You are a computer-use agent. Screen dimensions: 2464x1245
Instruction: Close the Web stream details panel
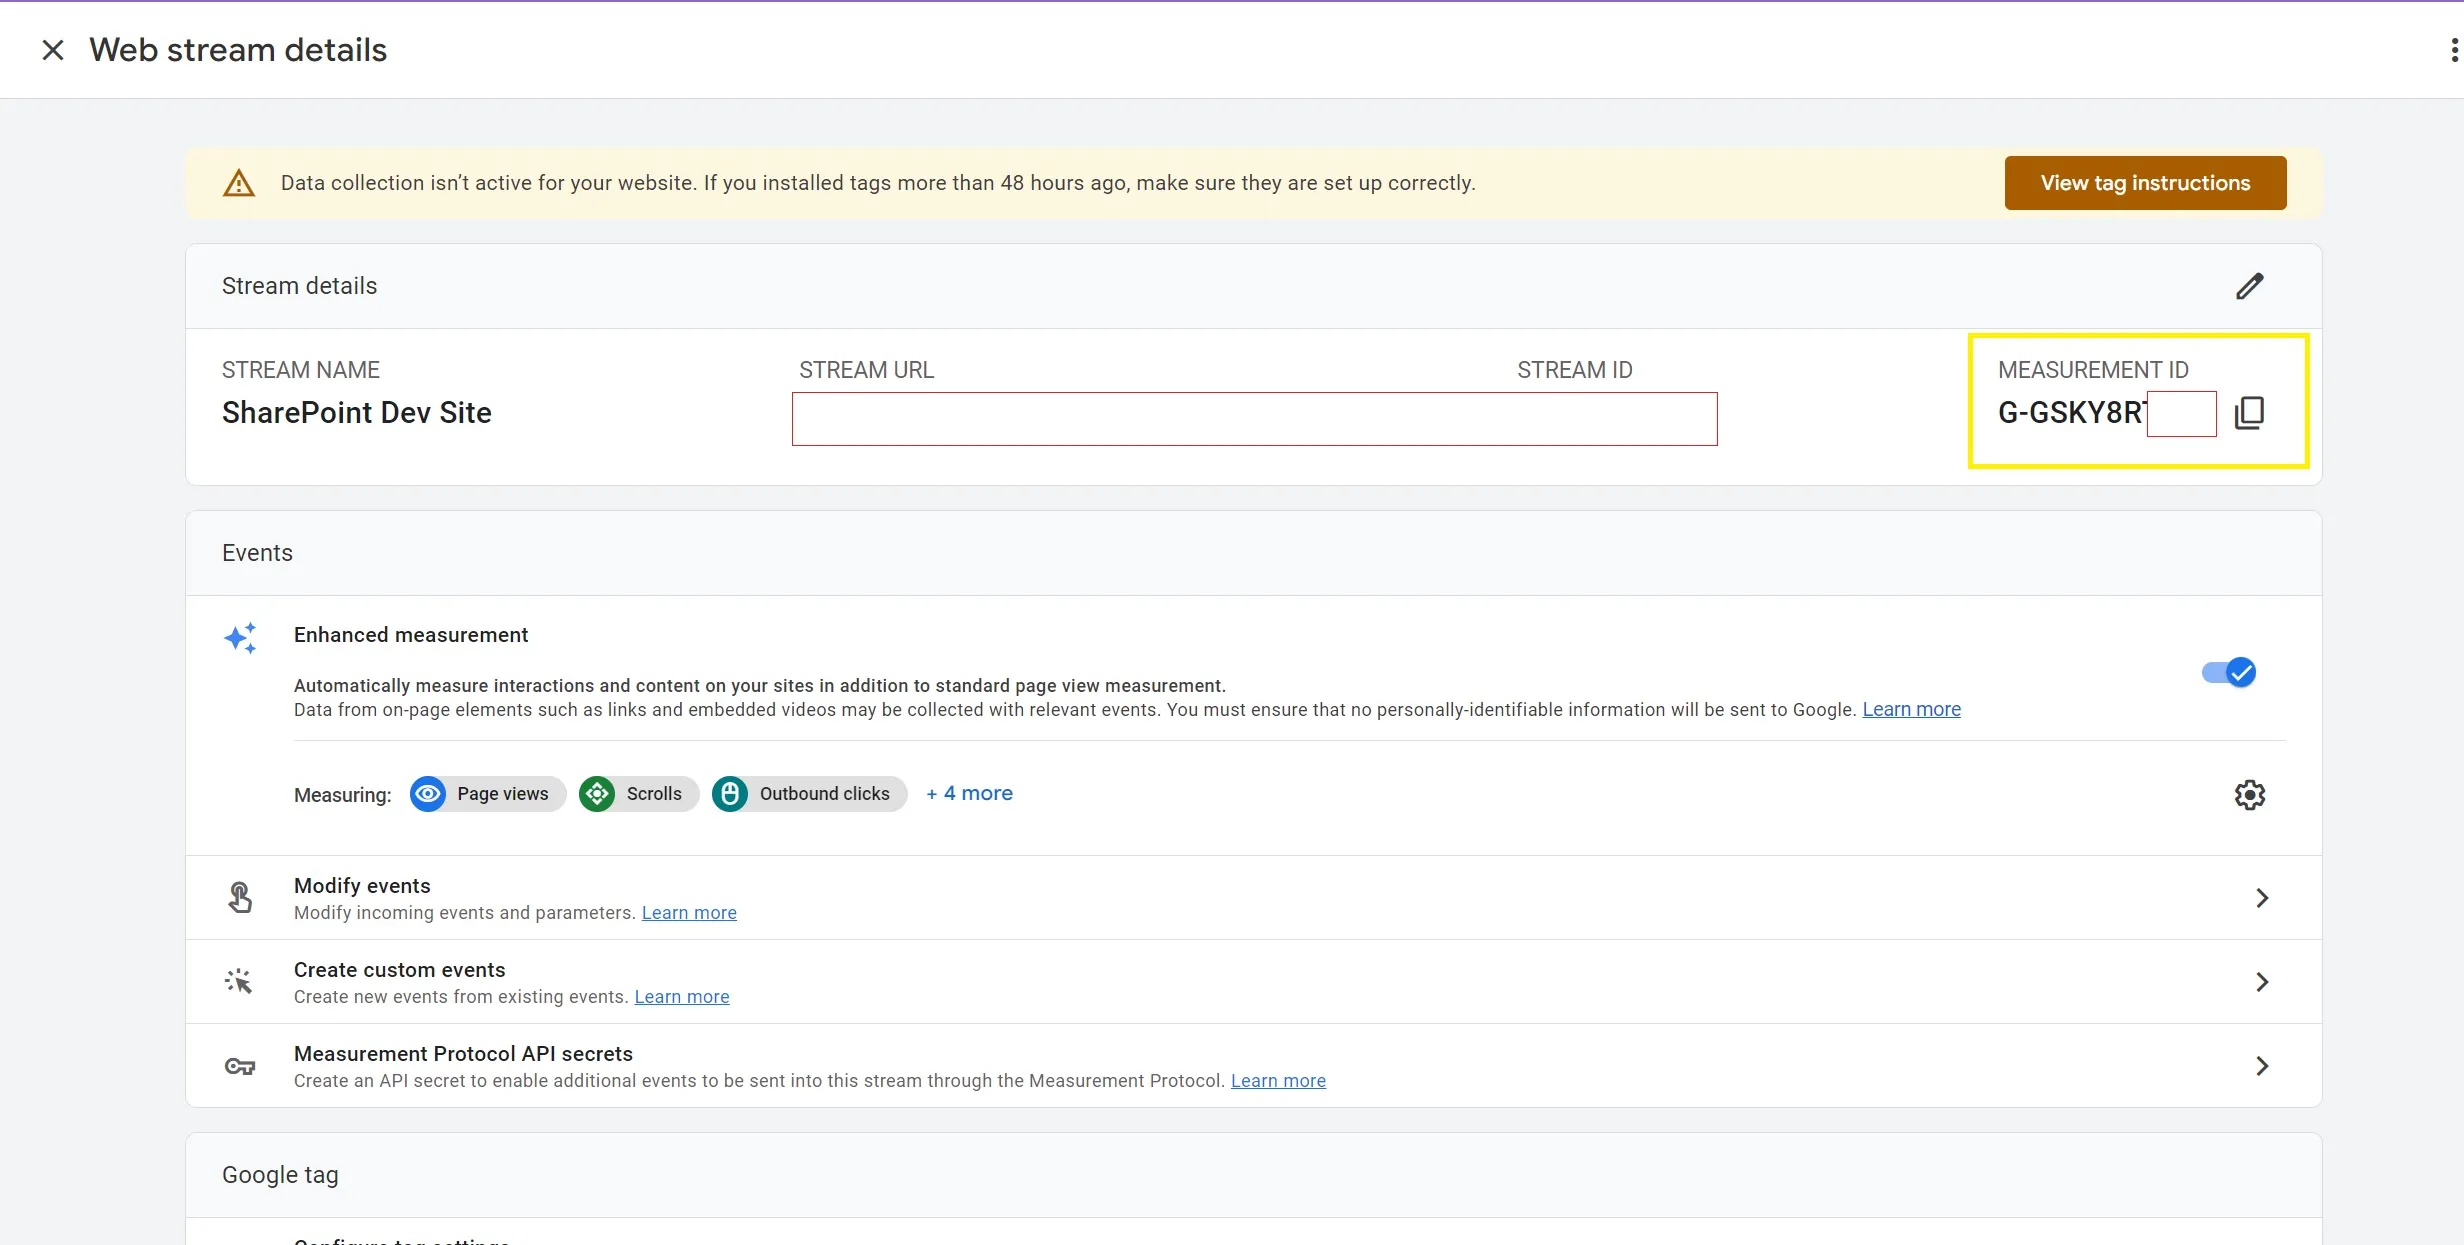pos(53,50)
